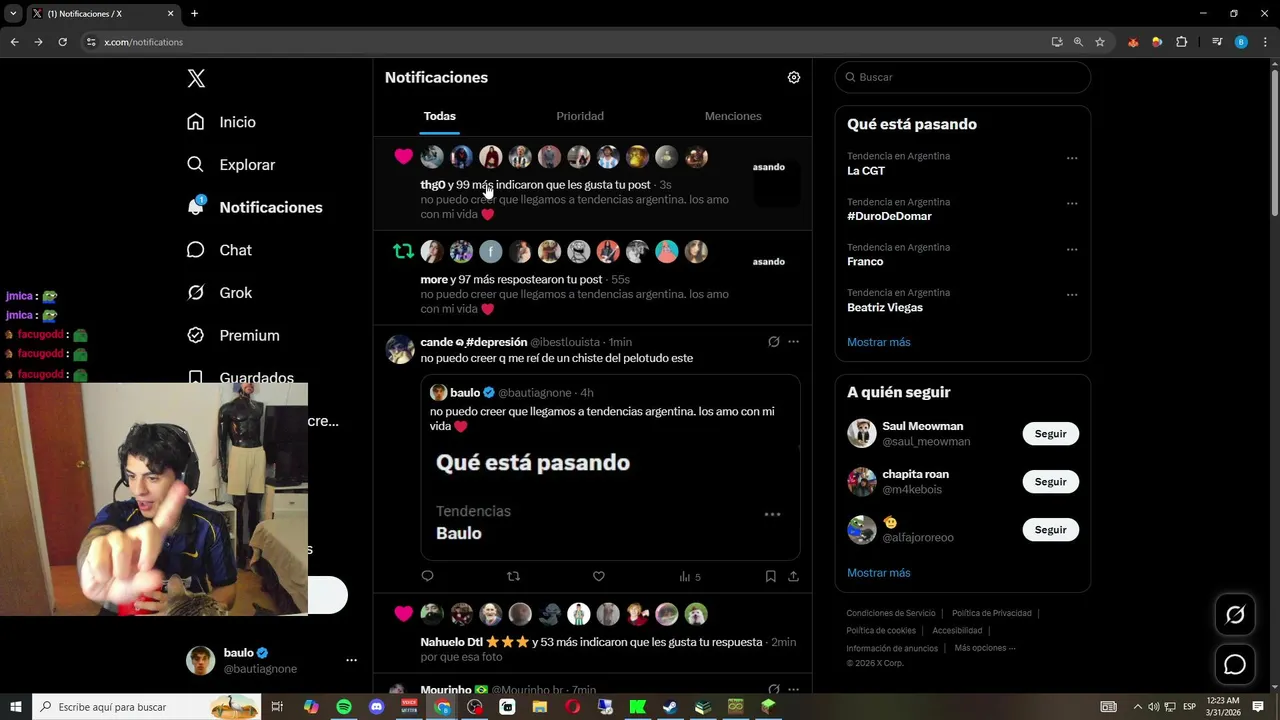The height and width of the screenshot is (720, 1280).
Task: Open Grok from sidebar
Action: (x=219, y=293)
